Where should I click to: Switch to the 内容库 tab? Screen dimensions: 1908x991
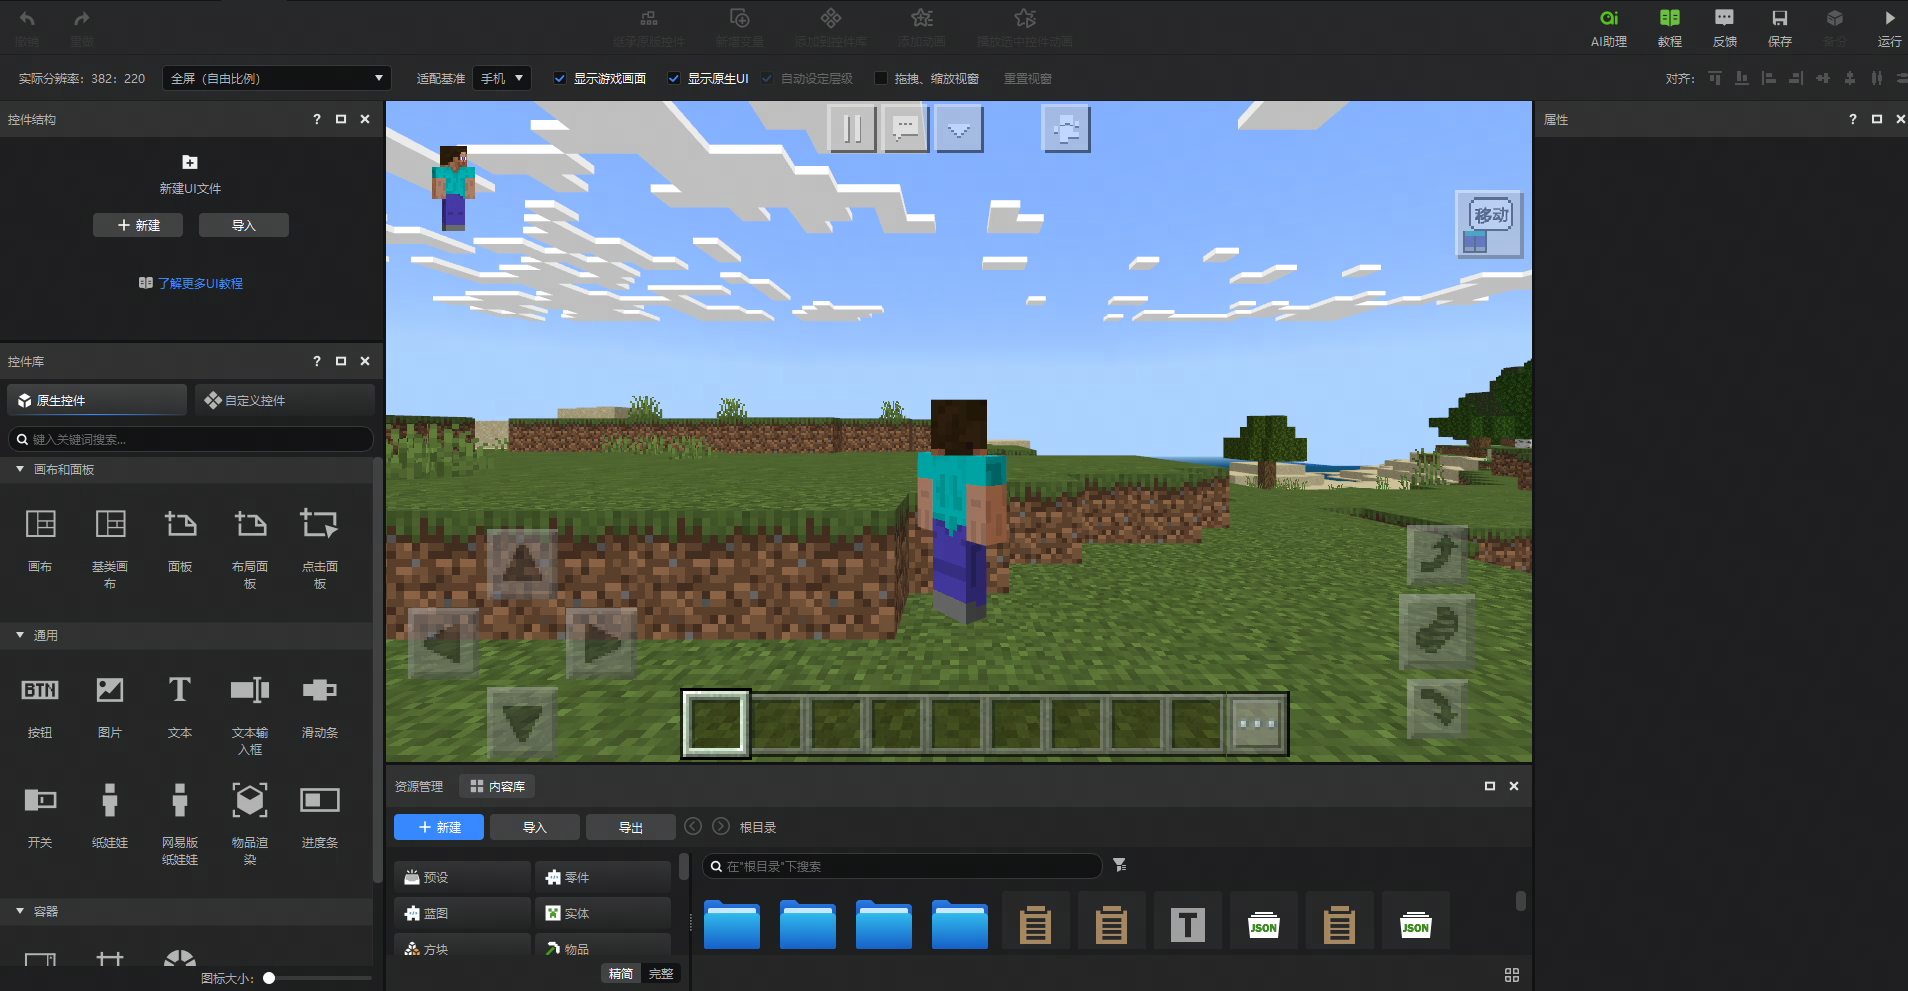pos(497,786)
